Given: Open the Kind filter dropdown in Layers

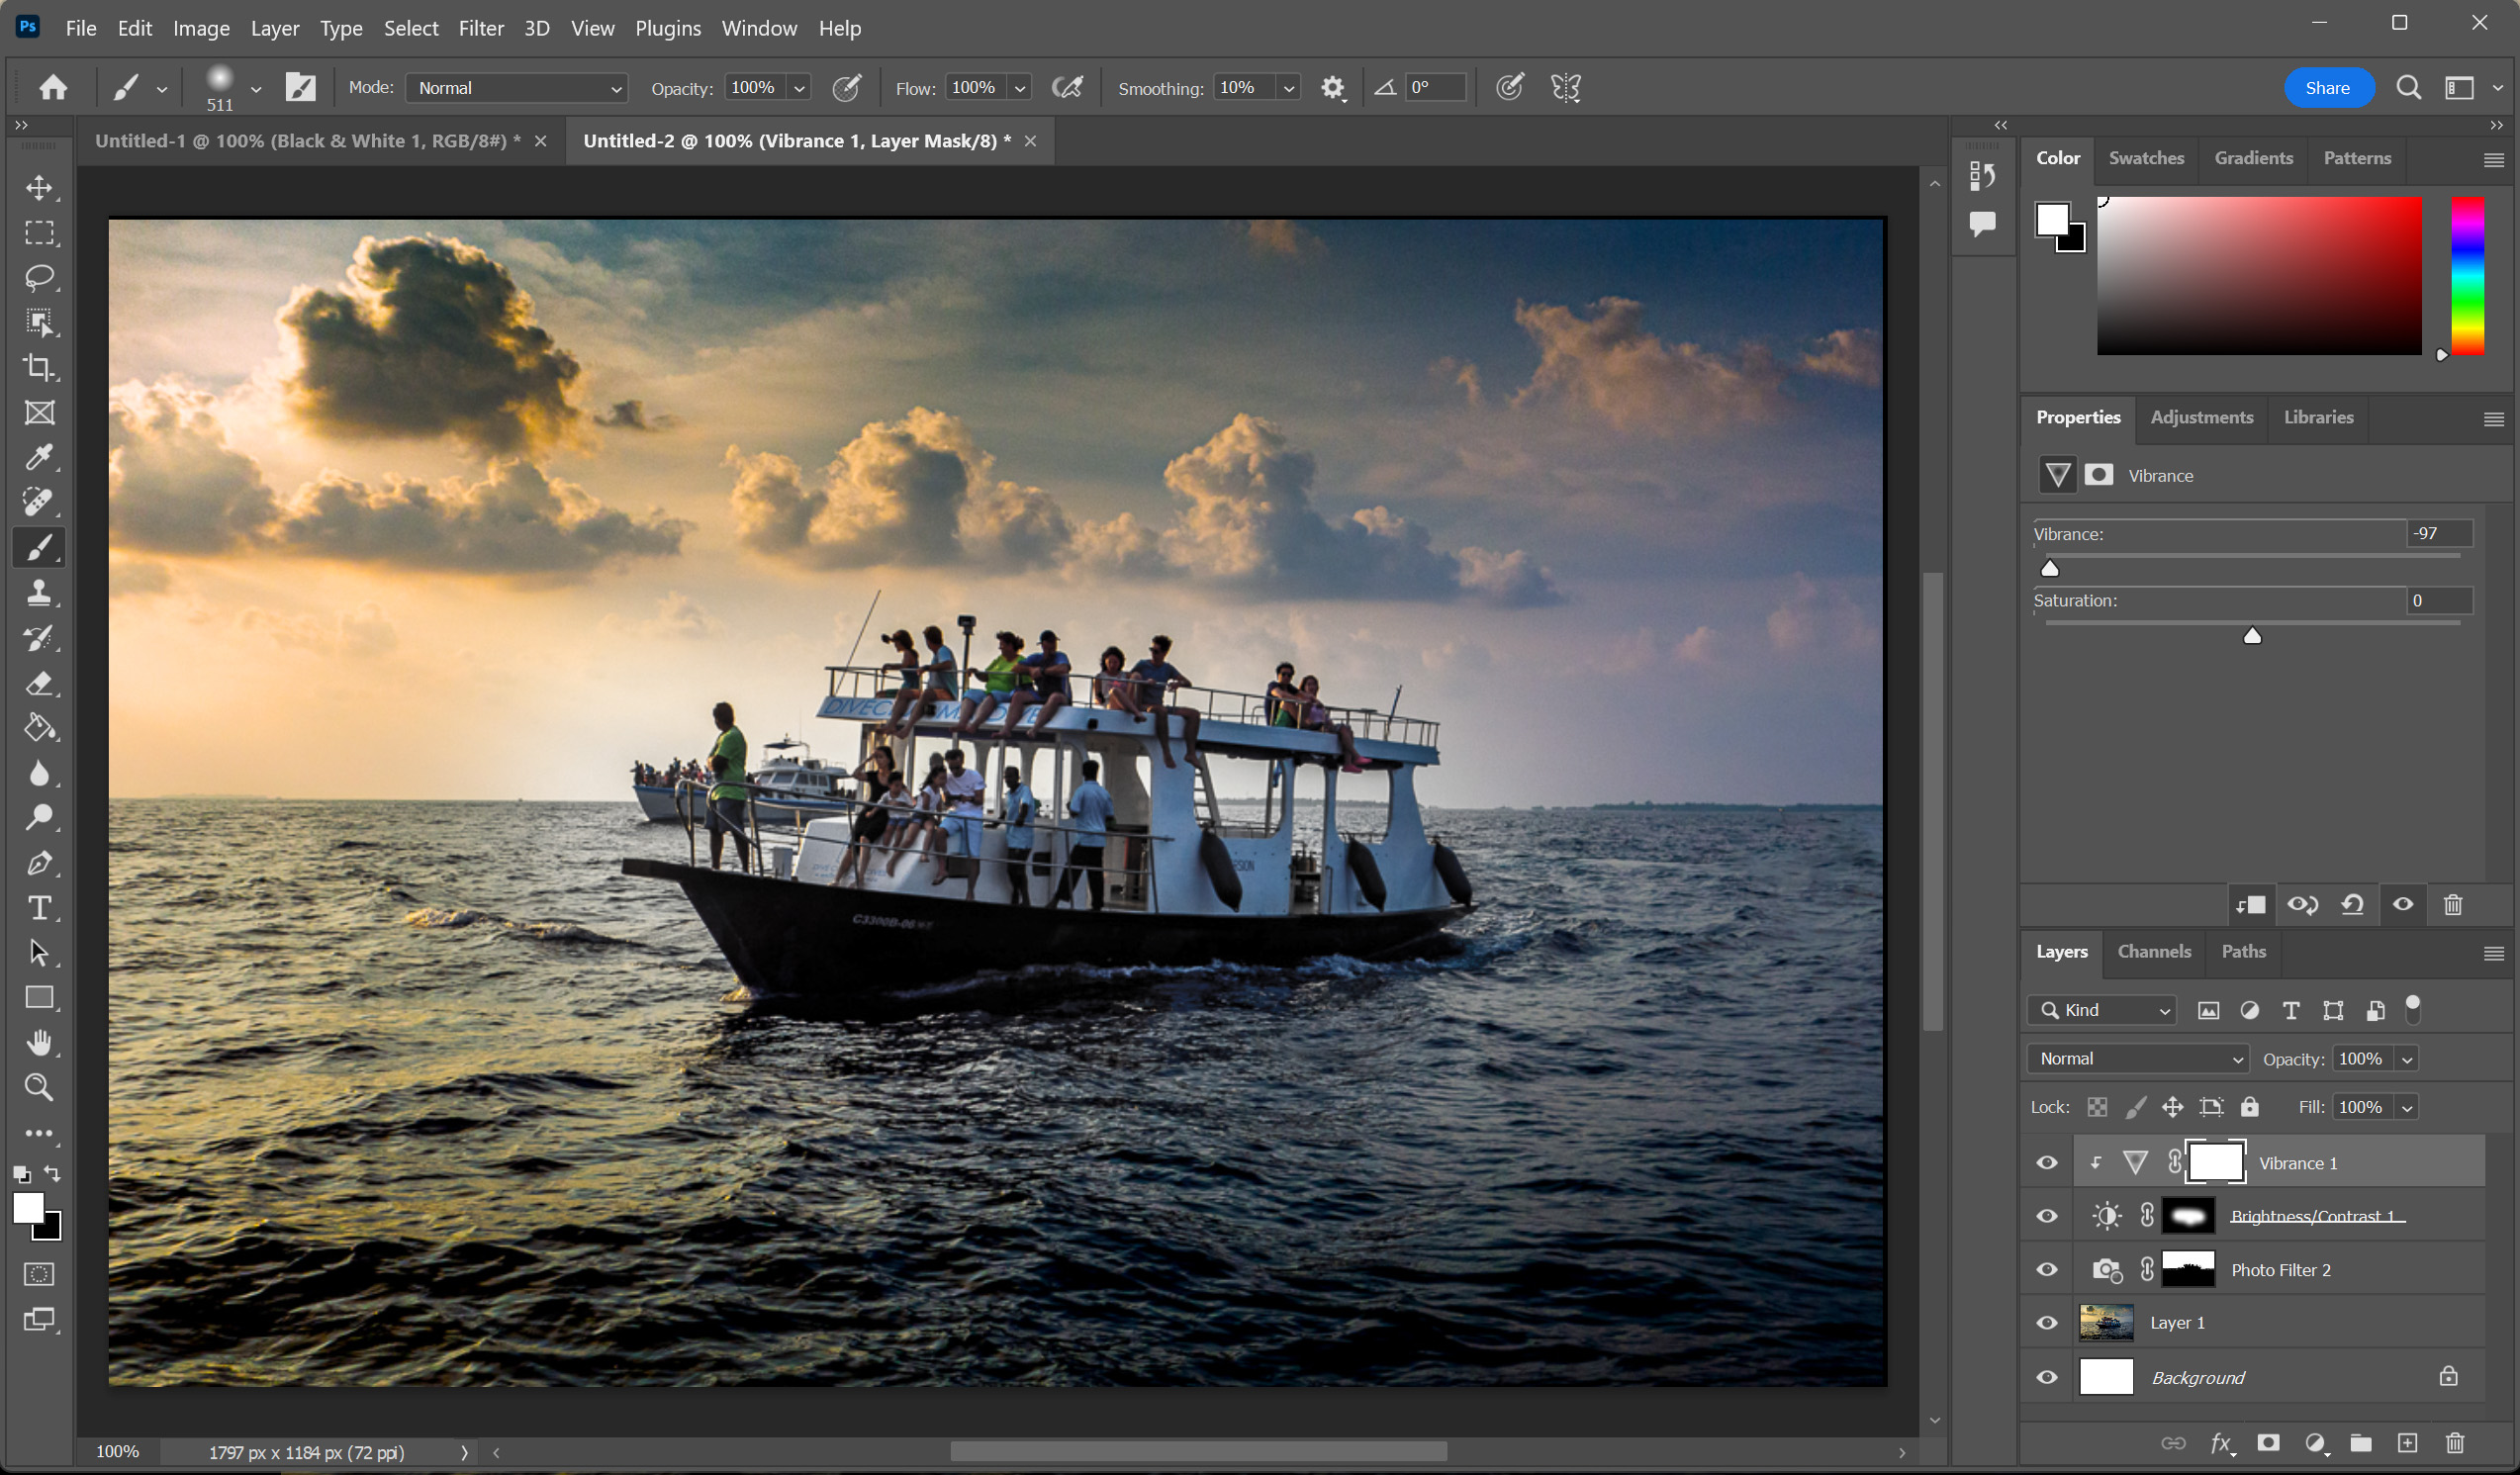Looking at the screenshot, I should point(2102,1010).
